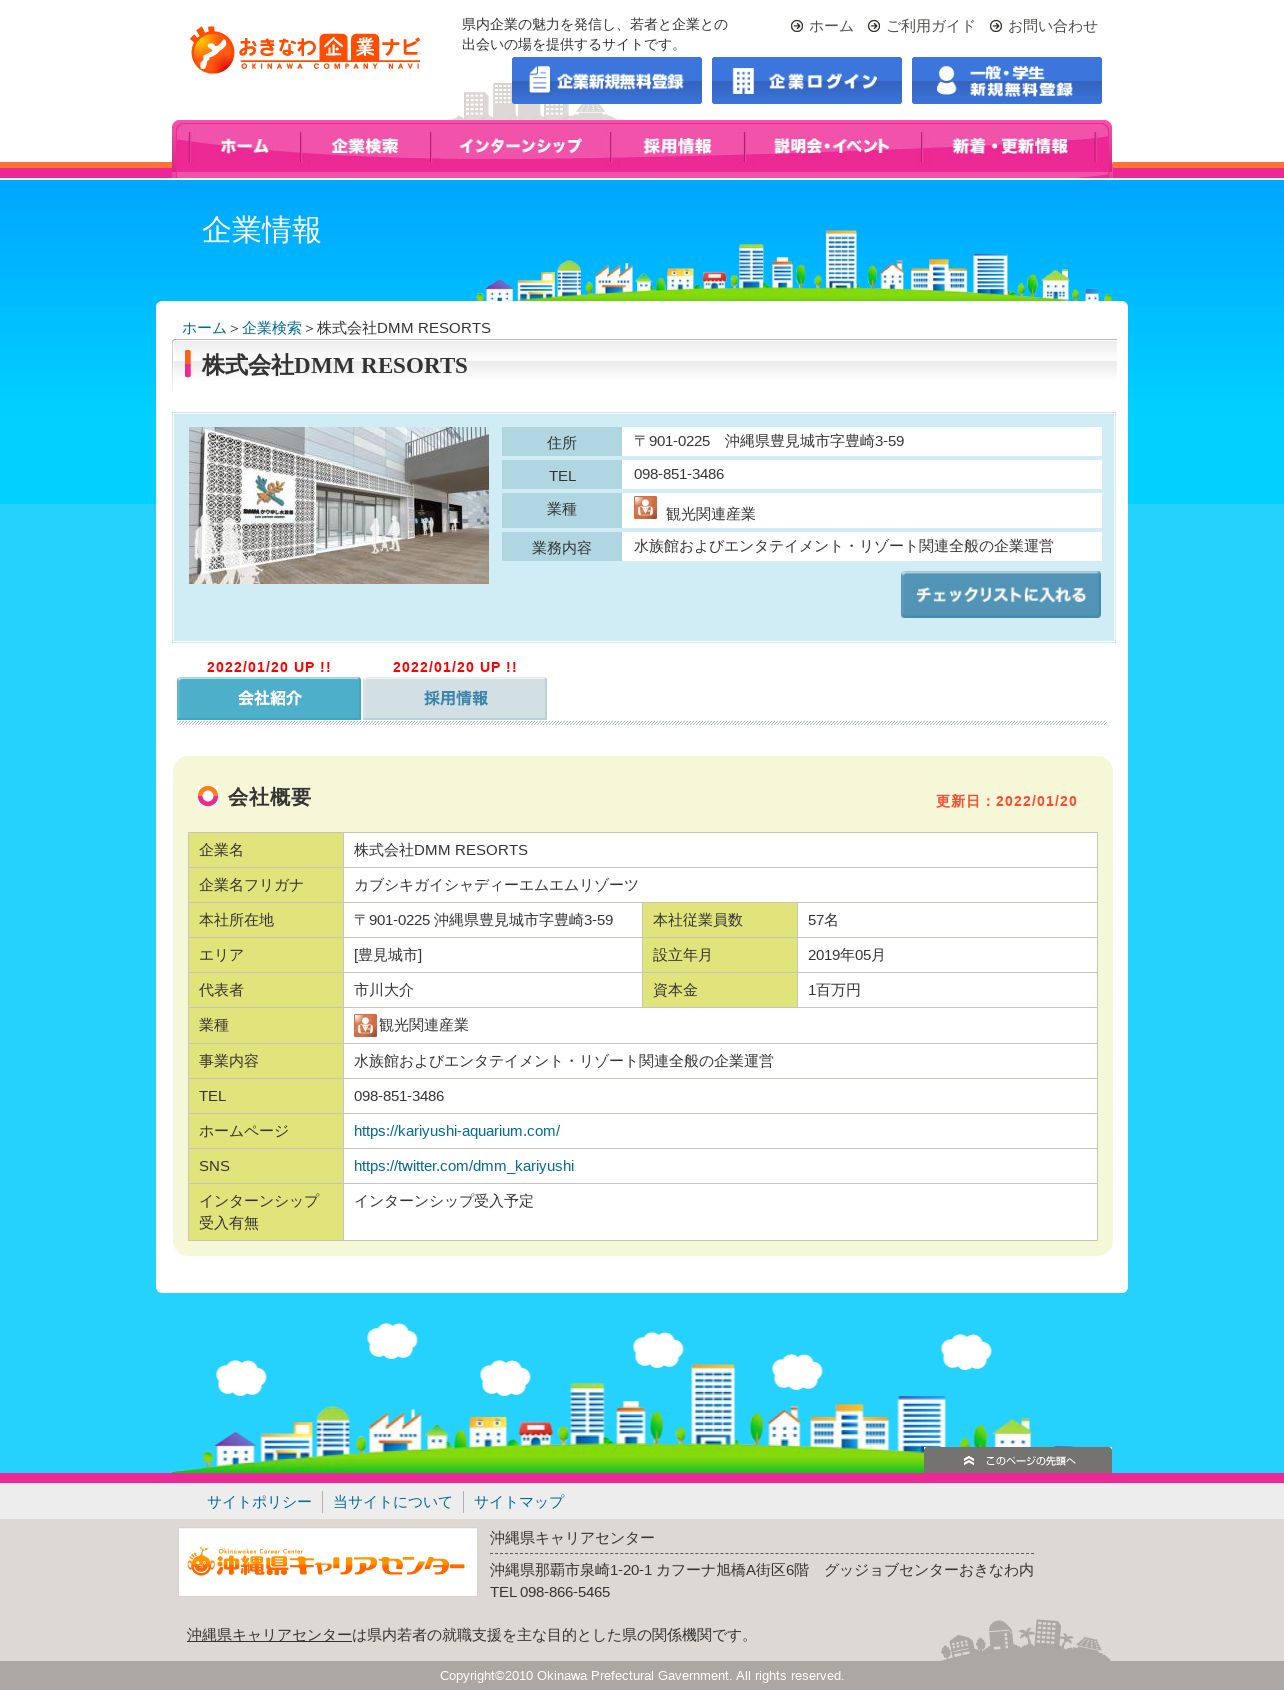Select 説明会・イベント in the navigation bar
This screenshot has height=1690, width=1284.
(x=832, y=146)
